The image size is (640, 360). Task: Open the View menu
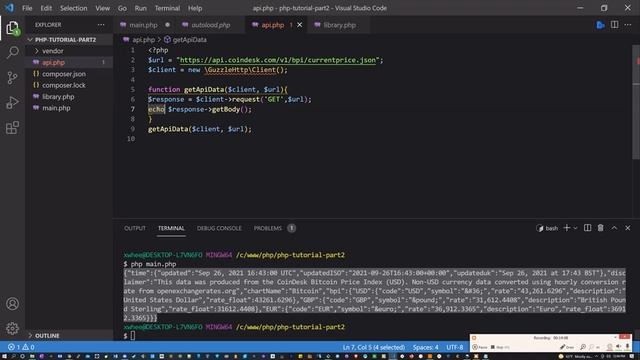click(x=102, y=8)
